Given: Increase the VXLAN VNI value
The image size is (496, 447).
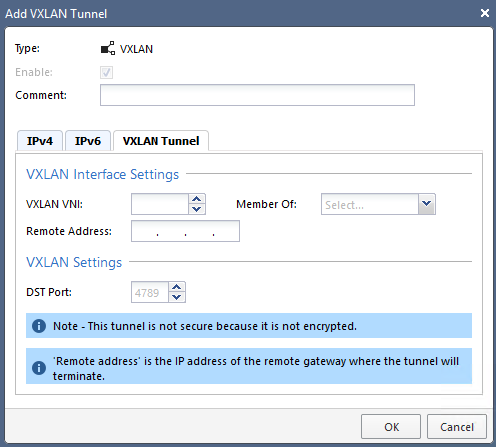Looking at the screenshot, I should (x=197, y=199).
